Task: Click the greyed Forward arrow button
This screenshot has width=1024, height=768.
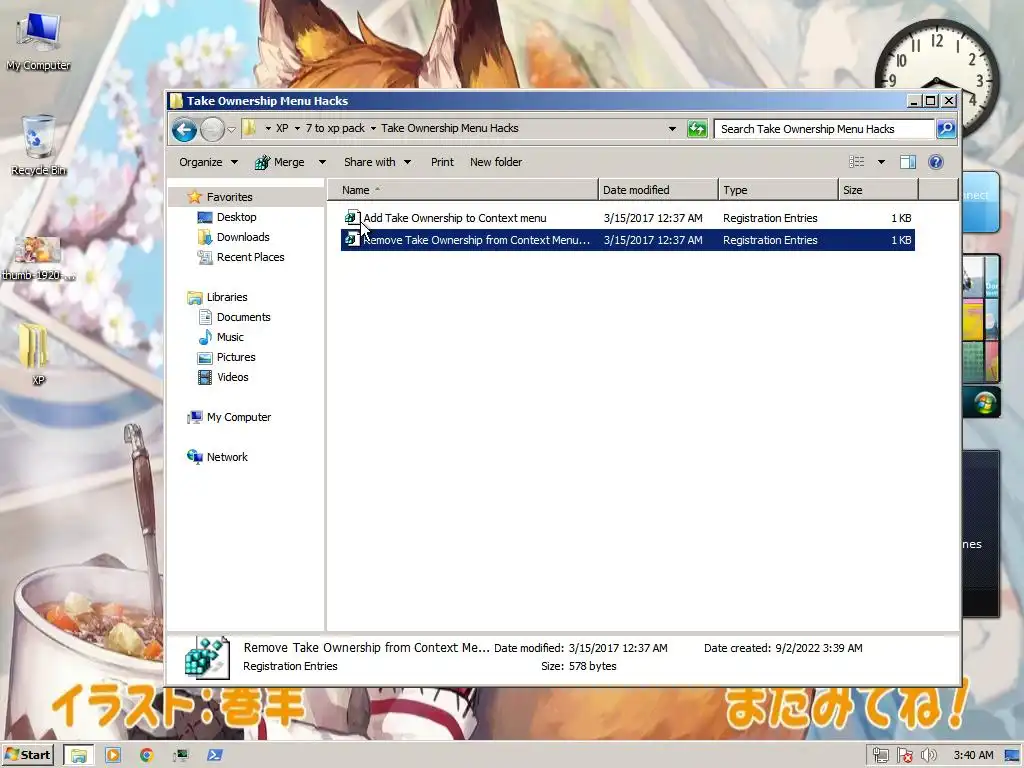Action: pos(212,129)
